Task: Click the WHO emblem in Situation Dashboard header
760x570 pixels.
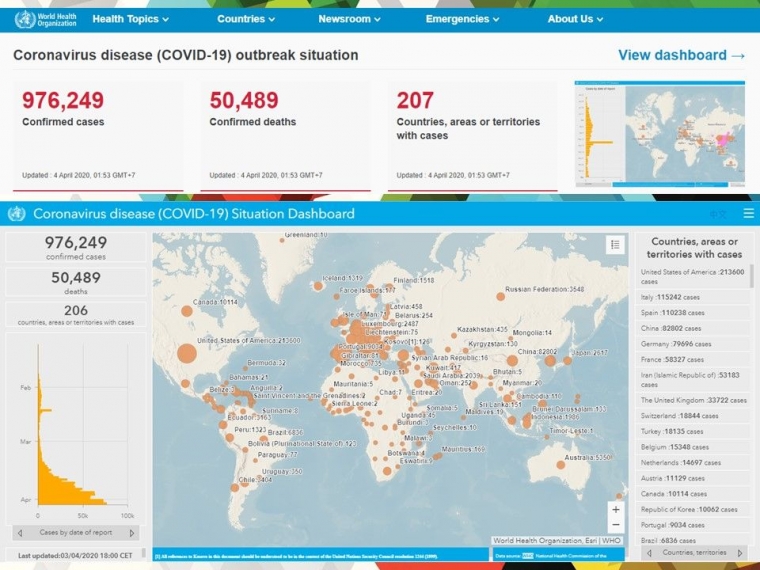Action: 17,214
